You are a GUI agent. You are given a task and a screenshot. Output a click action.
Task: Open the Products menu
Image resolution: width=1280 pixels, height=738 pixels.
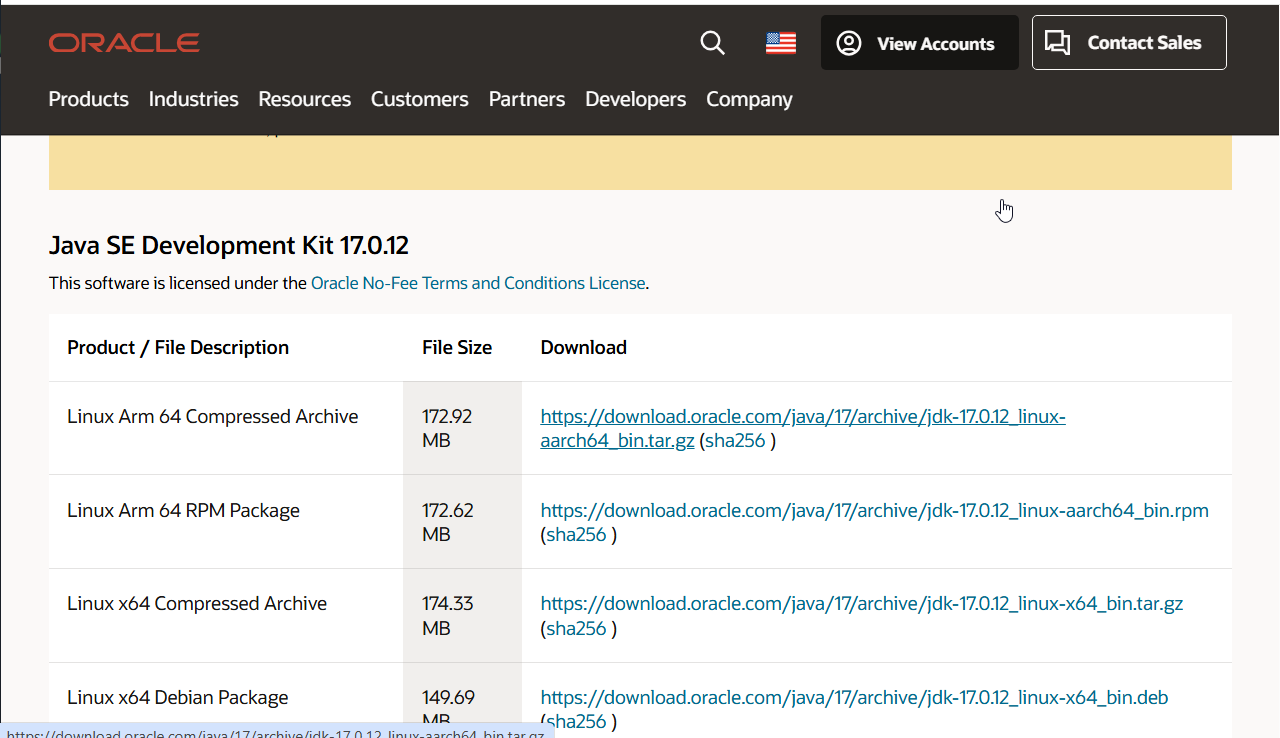[x=88, y=99]
